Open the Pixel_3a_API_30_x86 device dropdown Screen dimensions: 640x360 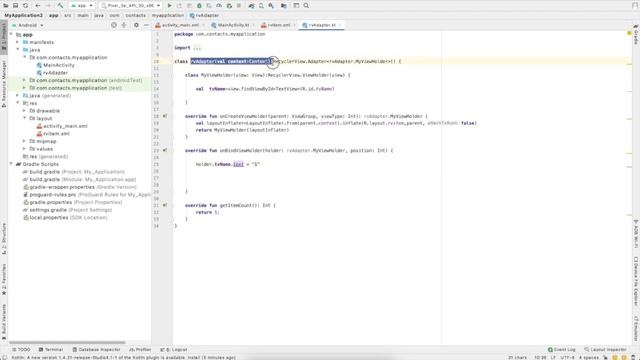click(x=131, y=6)
